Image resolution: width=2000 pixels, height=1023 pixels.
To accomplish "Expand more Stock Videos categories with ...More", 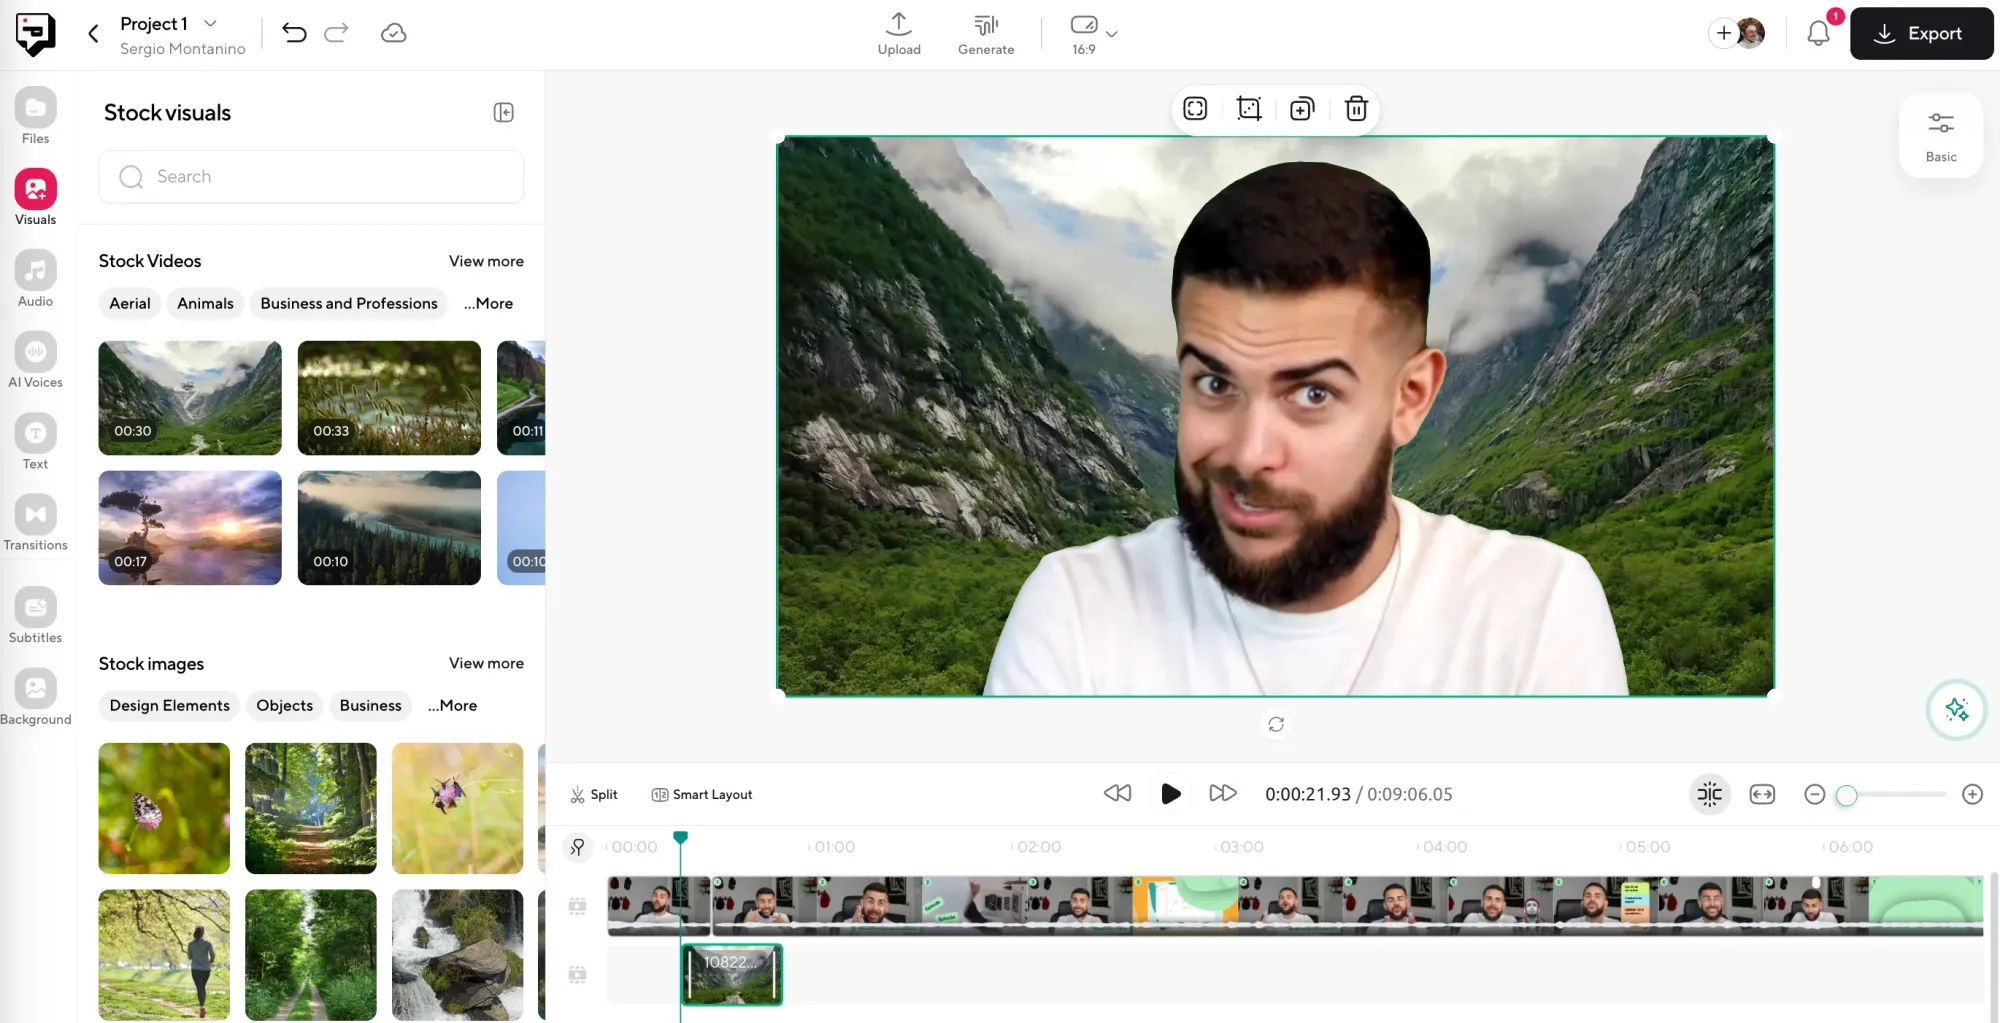I will pos(488,303).
